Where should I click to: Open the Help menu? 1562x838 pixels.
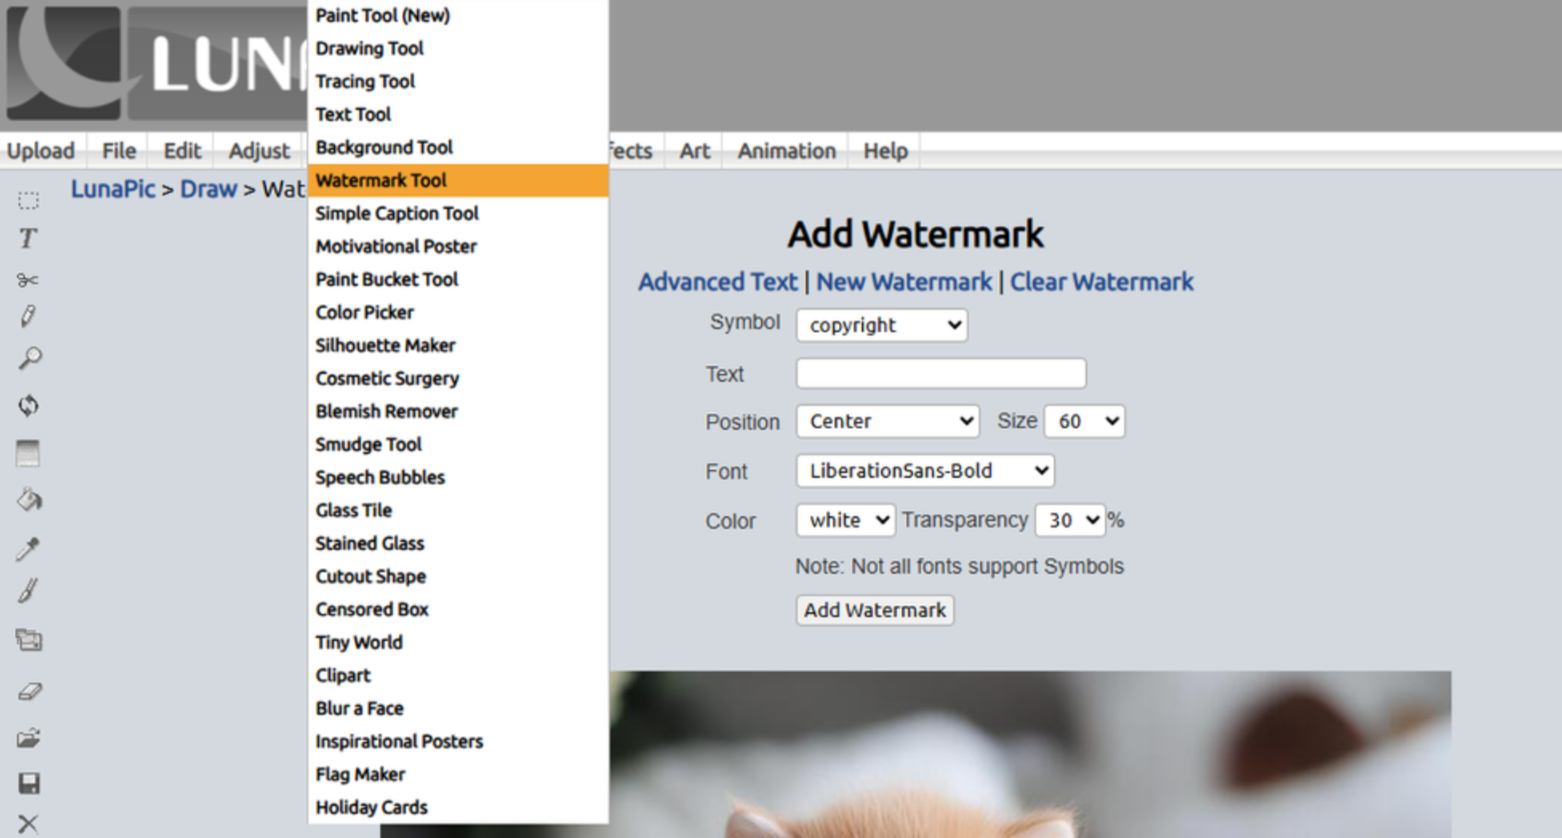[886, 151]
